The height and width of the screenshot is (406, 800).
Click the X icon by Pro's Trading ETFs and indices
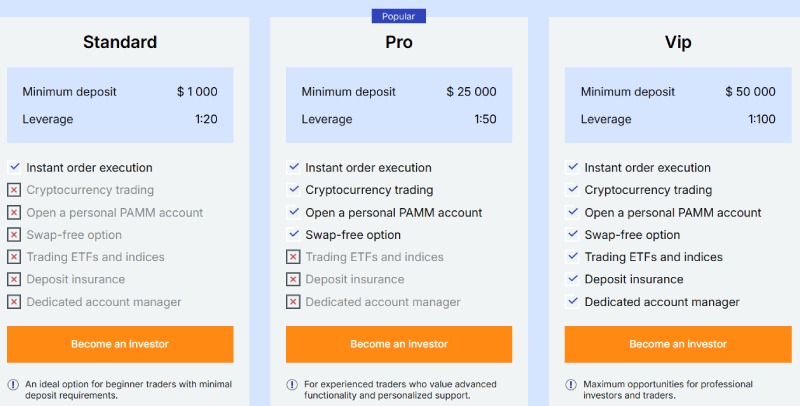(293, 257)
